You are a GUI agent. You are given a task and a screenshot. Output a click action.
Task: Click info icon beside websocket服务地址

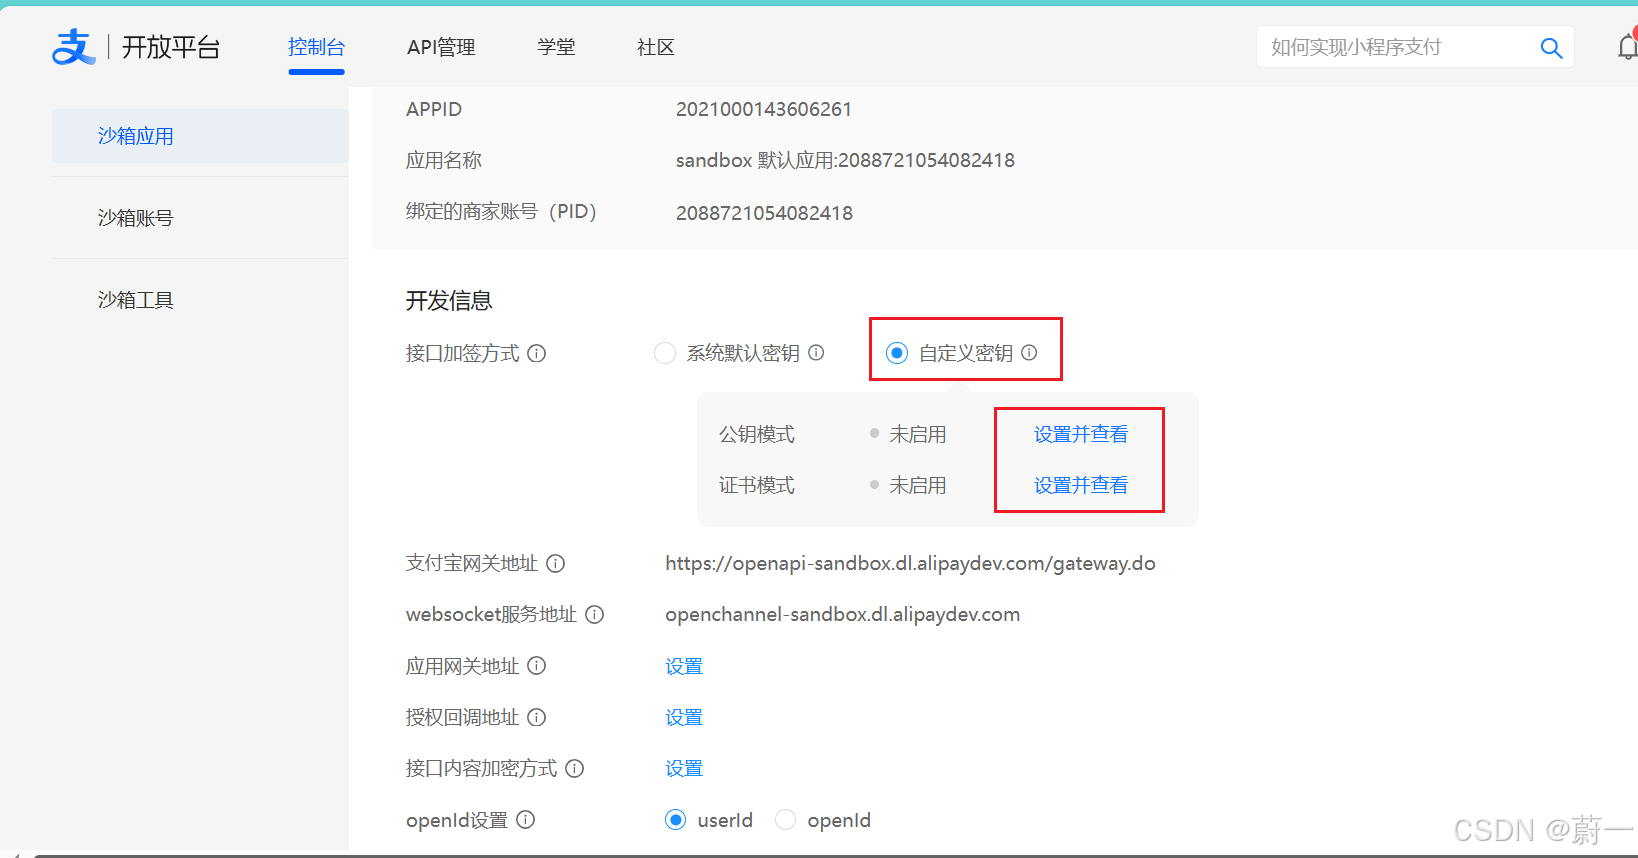tap(595, 615)
